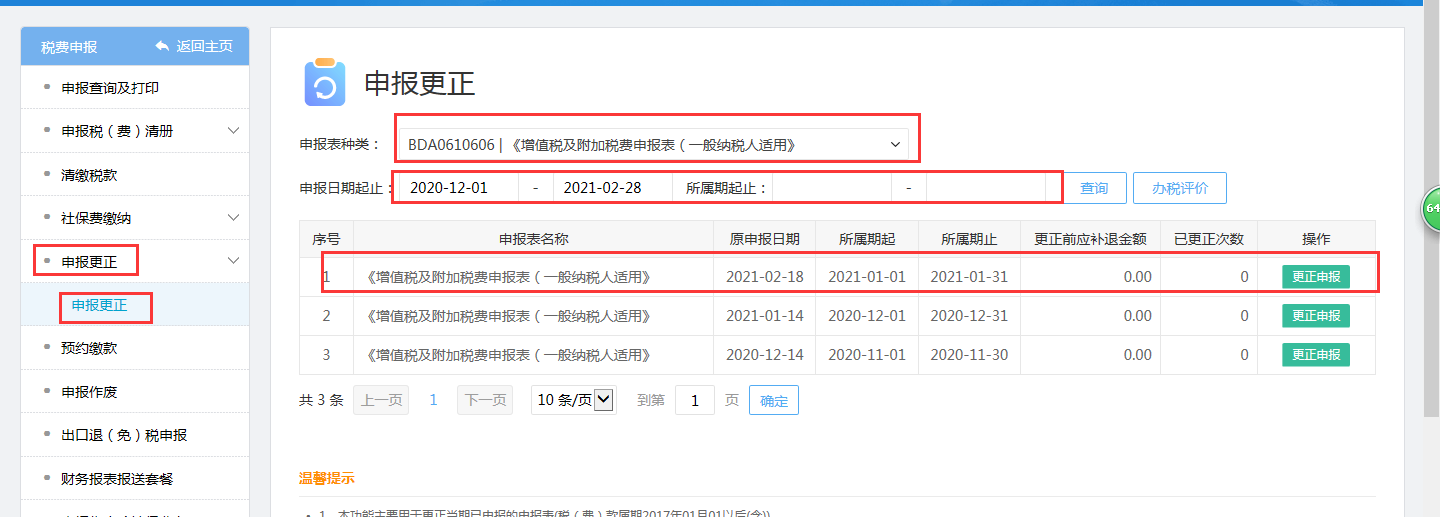Expand the 社保费缴纳 sidebar section
The image size is (1440, 517).
233,218
